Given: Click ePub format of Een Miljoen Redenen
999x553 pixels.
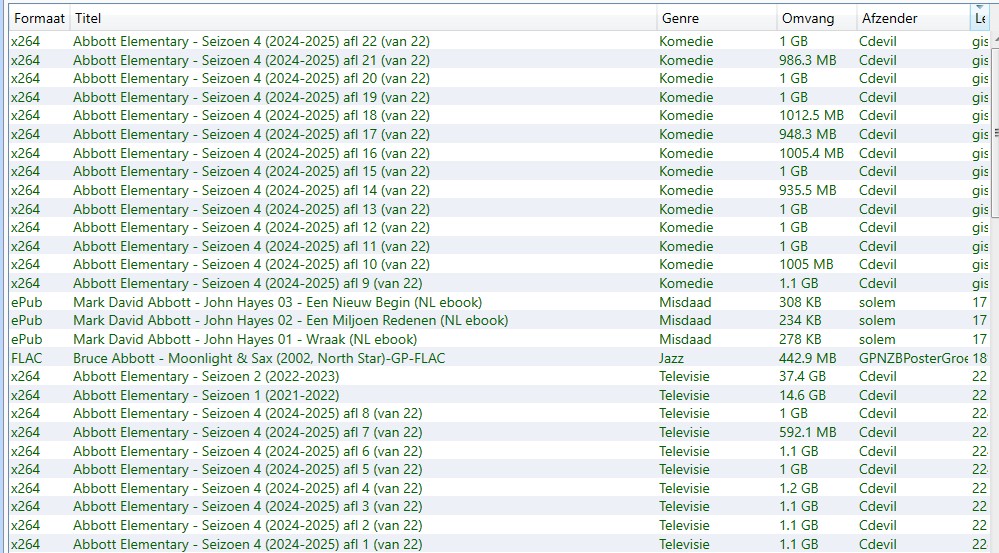Looking at the screenshot, I should (26, 320).
